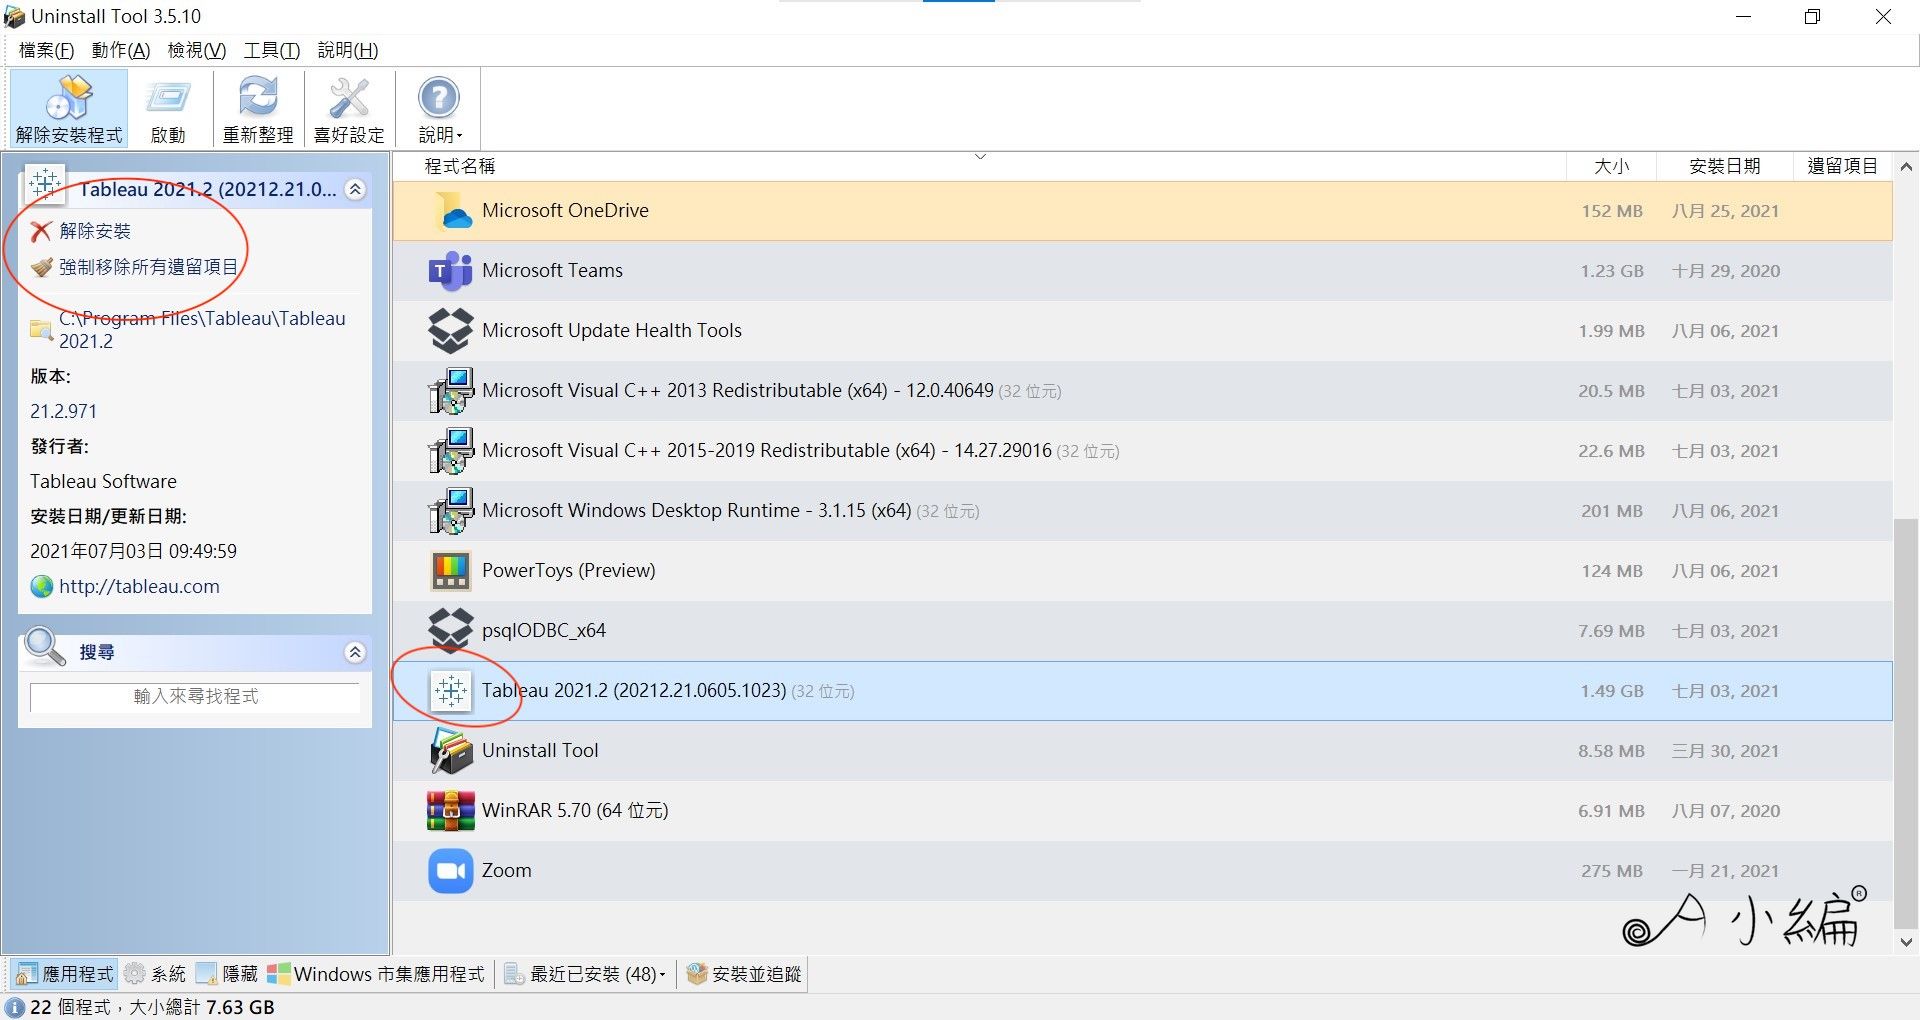Open the File (檔案) menu
Image resolution: width=1920 pixels, height=1020 pixels.
point(46,50)
